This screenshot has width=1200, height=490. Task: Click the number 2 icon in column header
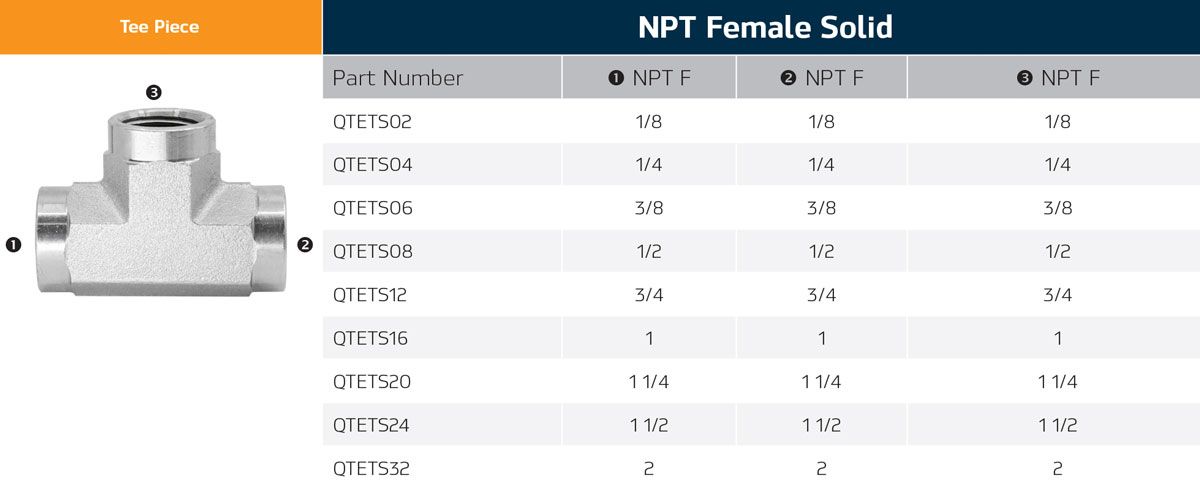[789, 78]
